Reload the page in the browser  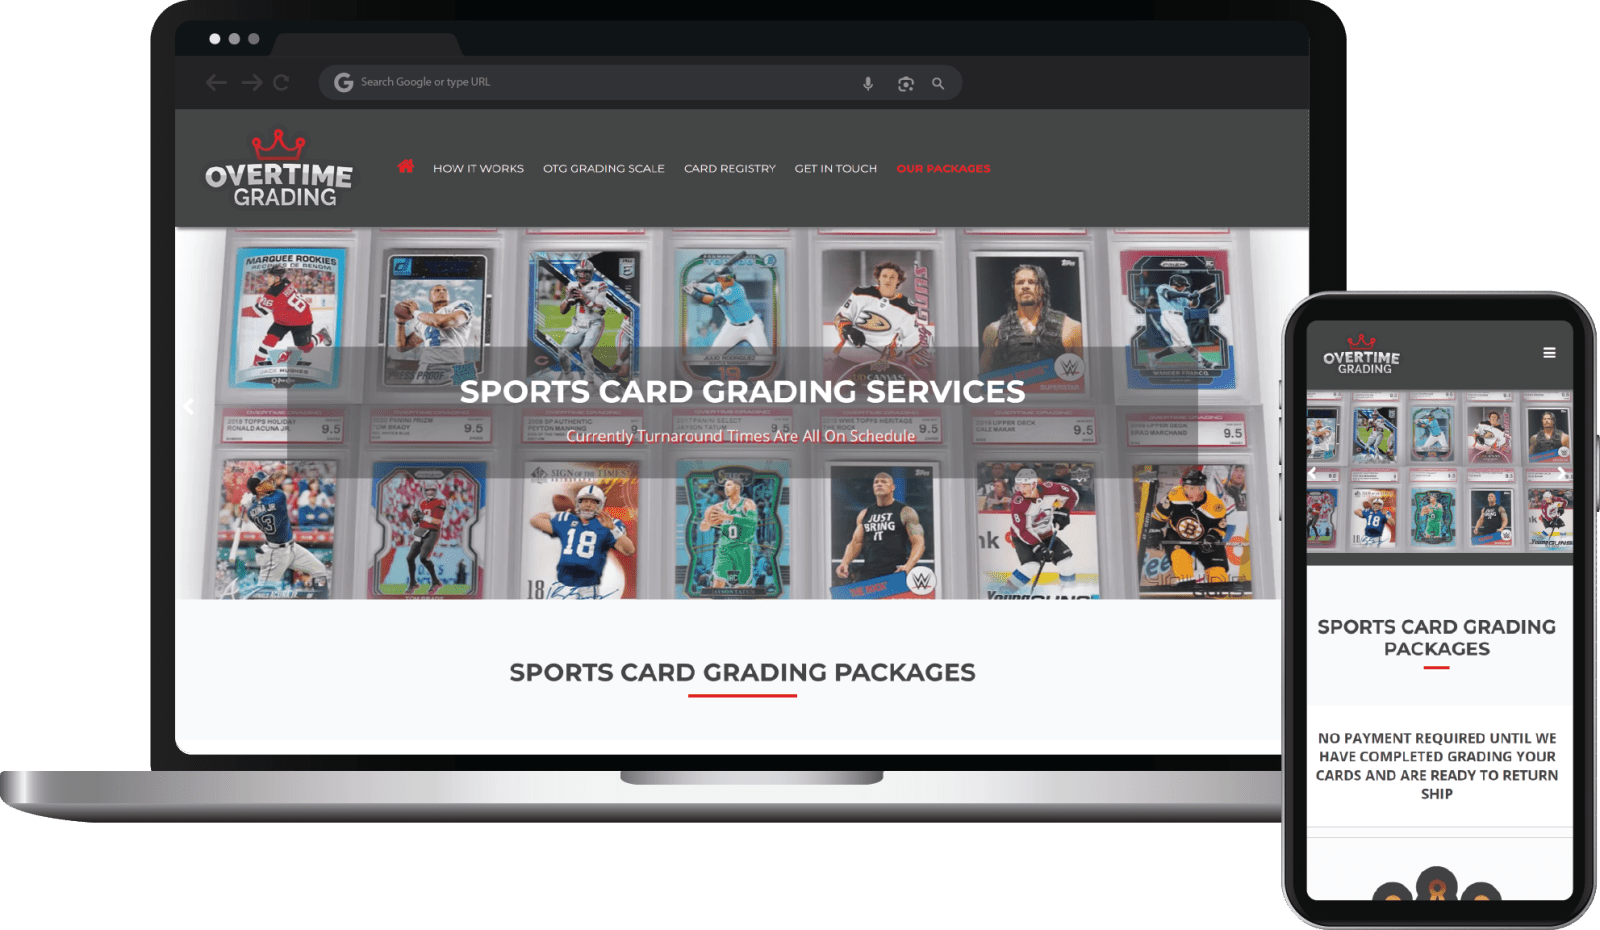click(281, 83)
